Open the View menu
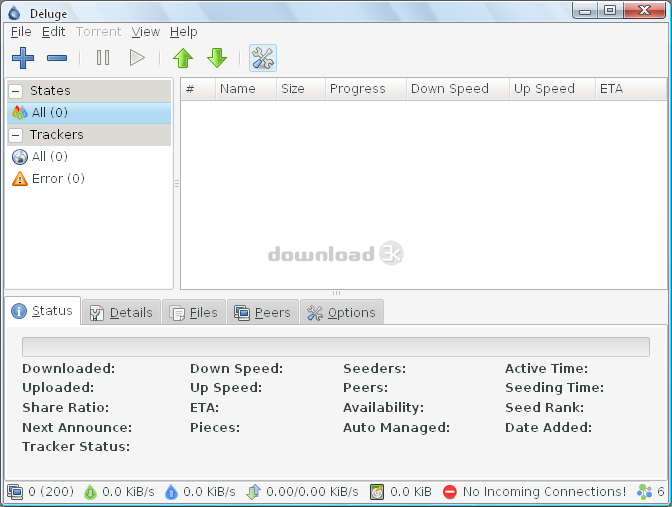The width and height of the screenshot is (672, 507). tap(146, 32)
